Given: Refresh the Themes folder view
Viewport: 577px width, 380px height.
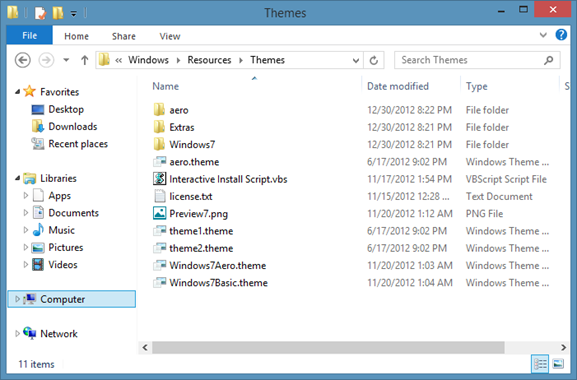Looking at the screenshot, I should [x=374, y=60].
